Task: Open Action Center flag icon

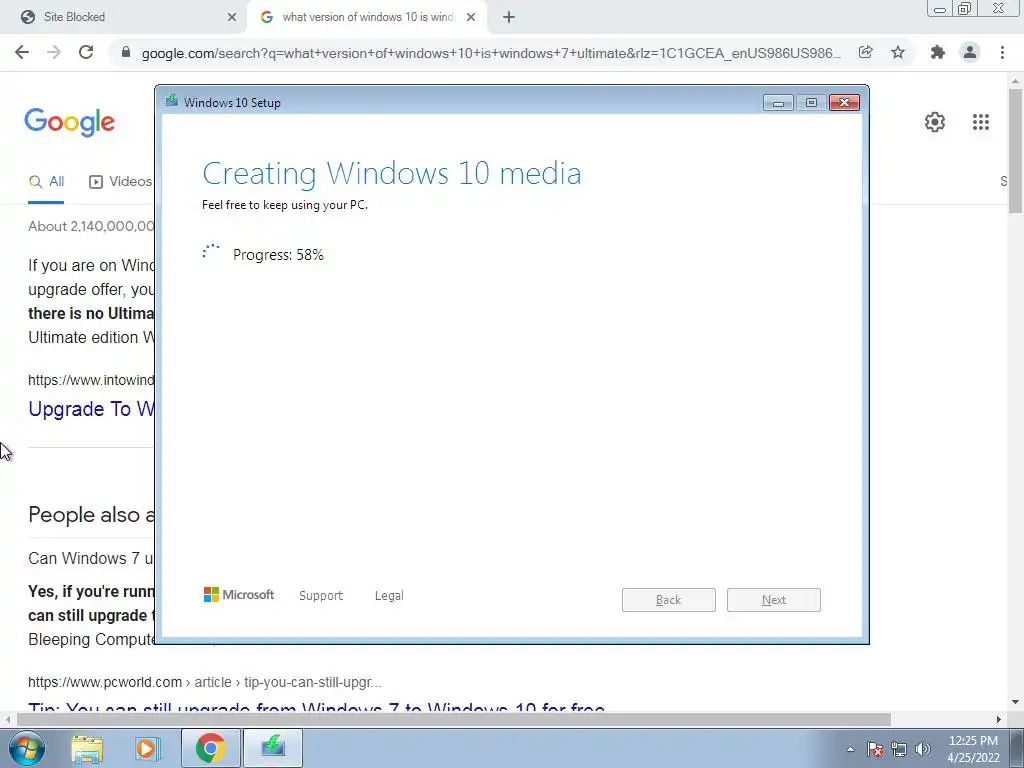Action: click(x=875, y=749)
